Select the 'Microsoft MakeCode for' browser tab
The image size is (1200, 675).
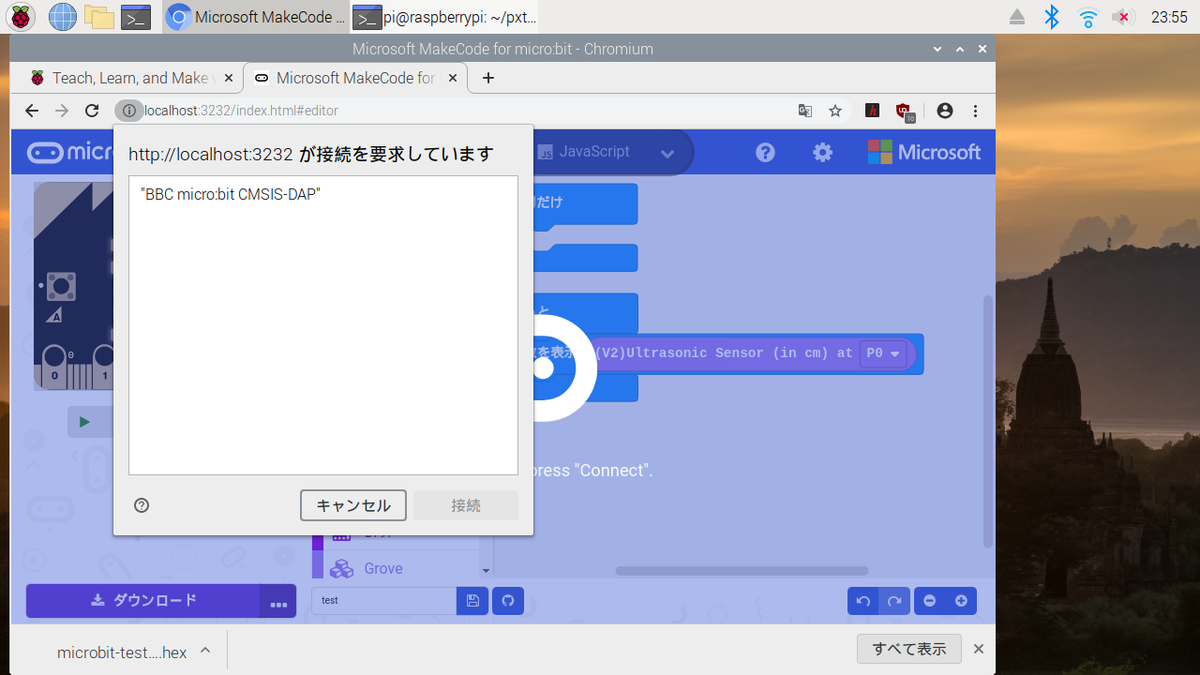coord(354,78)
